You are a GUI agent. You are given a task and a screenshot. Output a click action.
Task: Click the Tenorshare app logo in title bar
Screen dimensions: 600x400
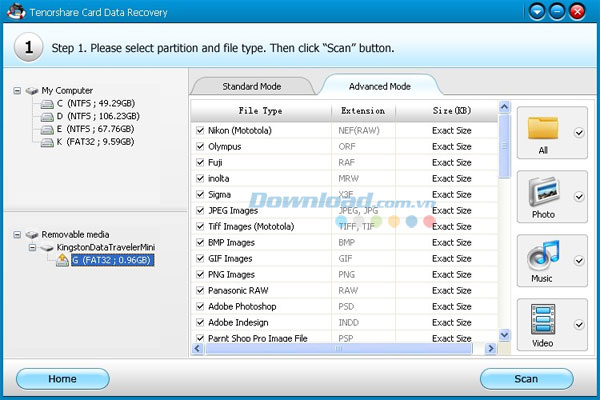[16, 11]
